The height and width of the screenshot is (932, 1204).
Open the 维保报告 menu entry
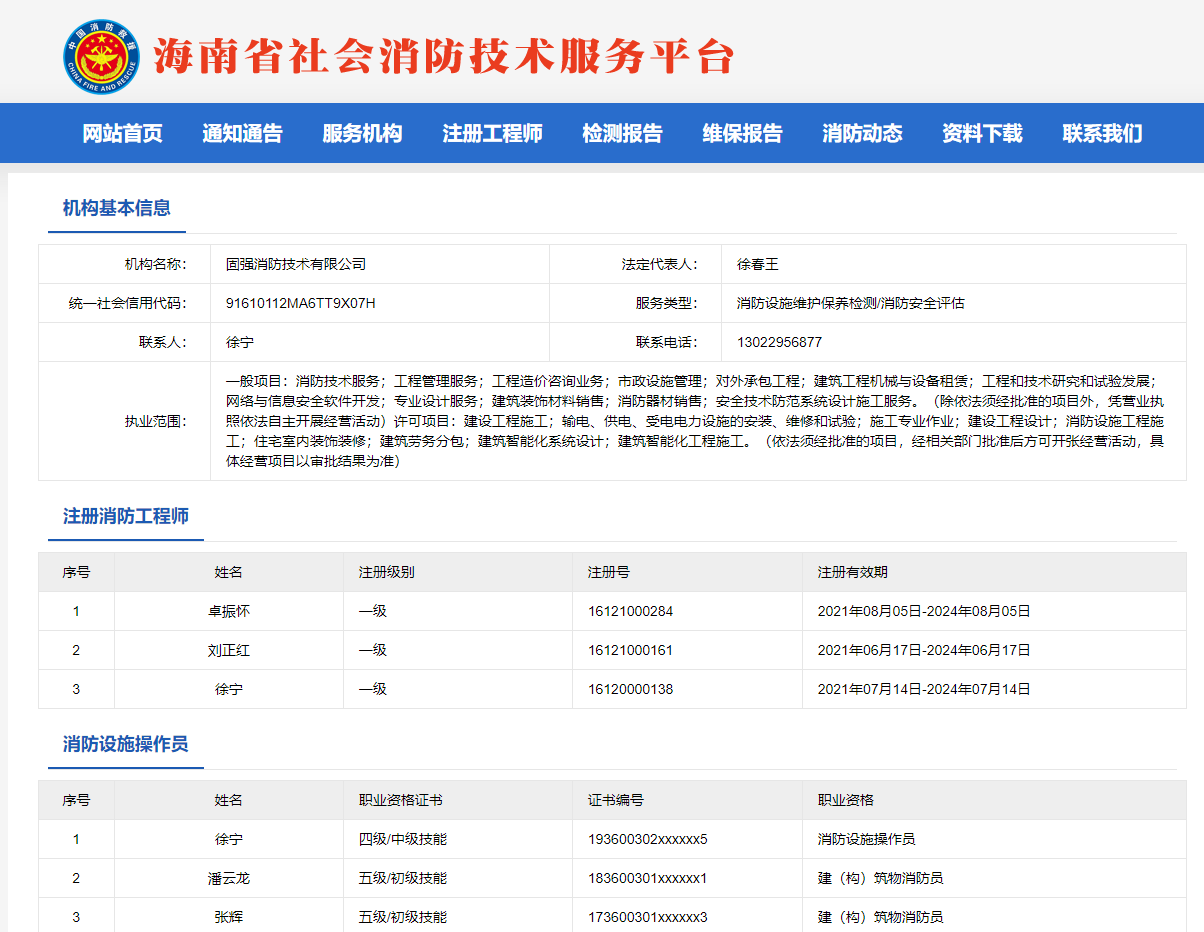(742, 133)
